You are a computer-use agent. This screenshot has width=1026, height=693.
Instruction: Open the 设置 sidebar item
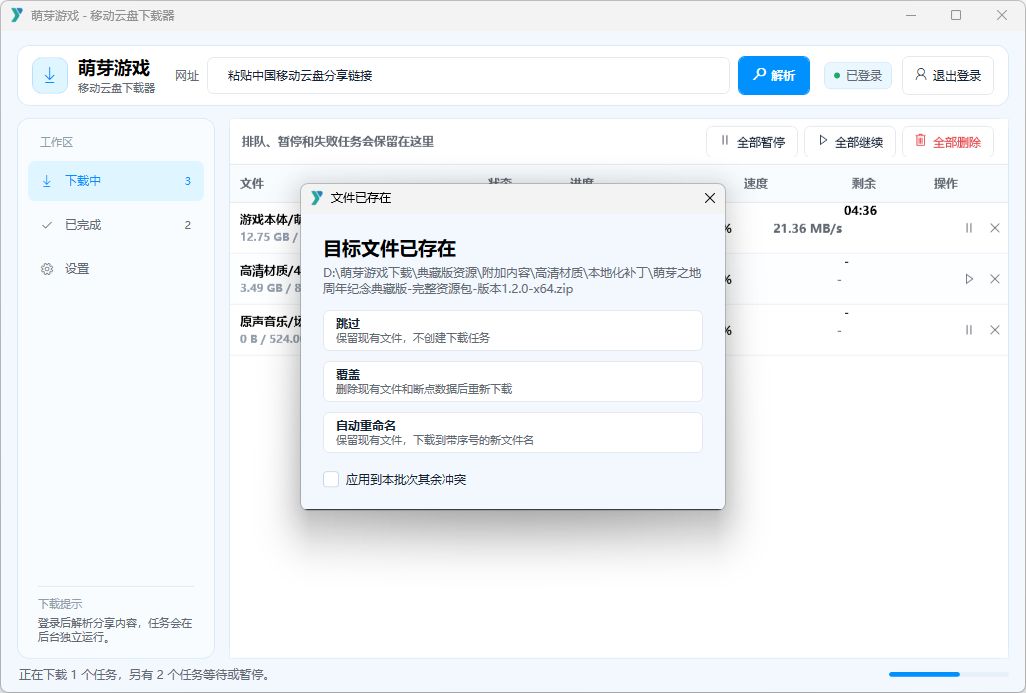click(116, 268)
